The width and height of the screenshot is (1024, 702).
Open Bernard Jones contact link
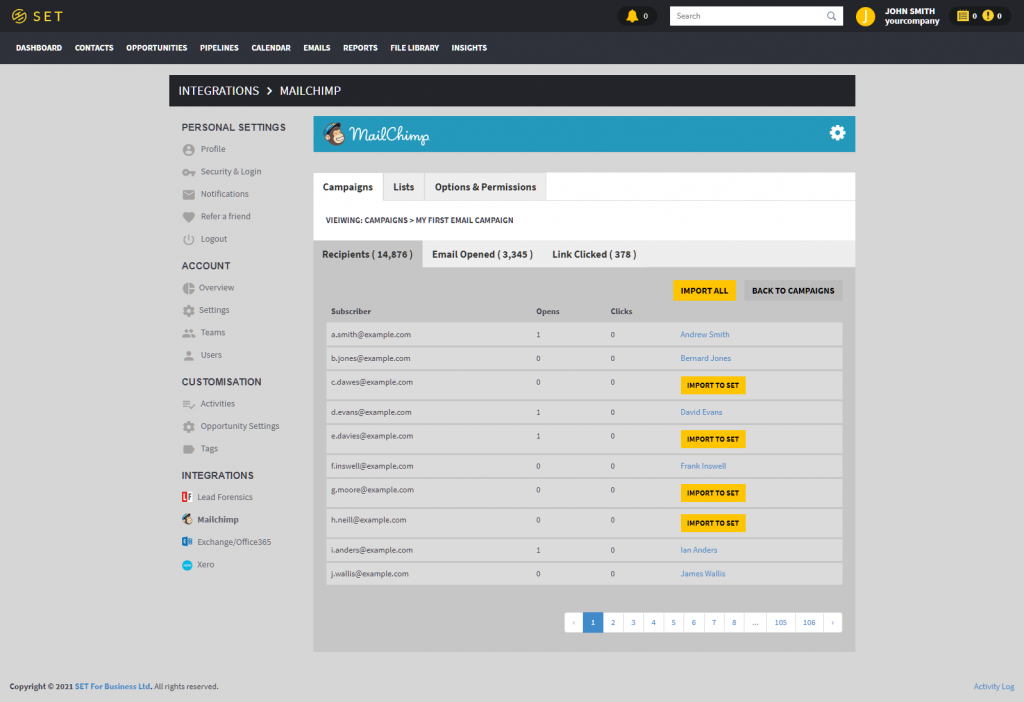point(705,359)
